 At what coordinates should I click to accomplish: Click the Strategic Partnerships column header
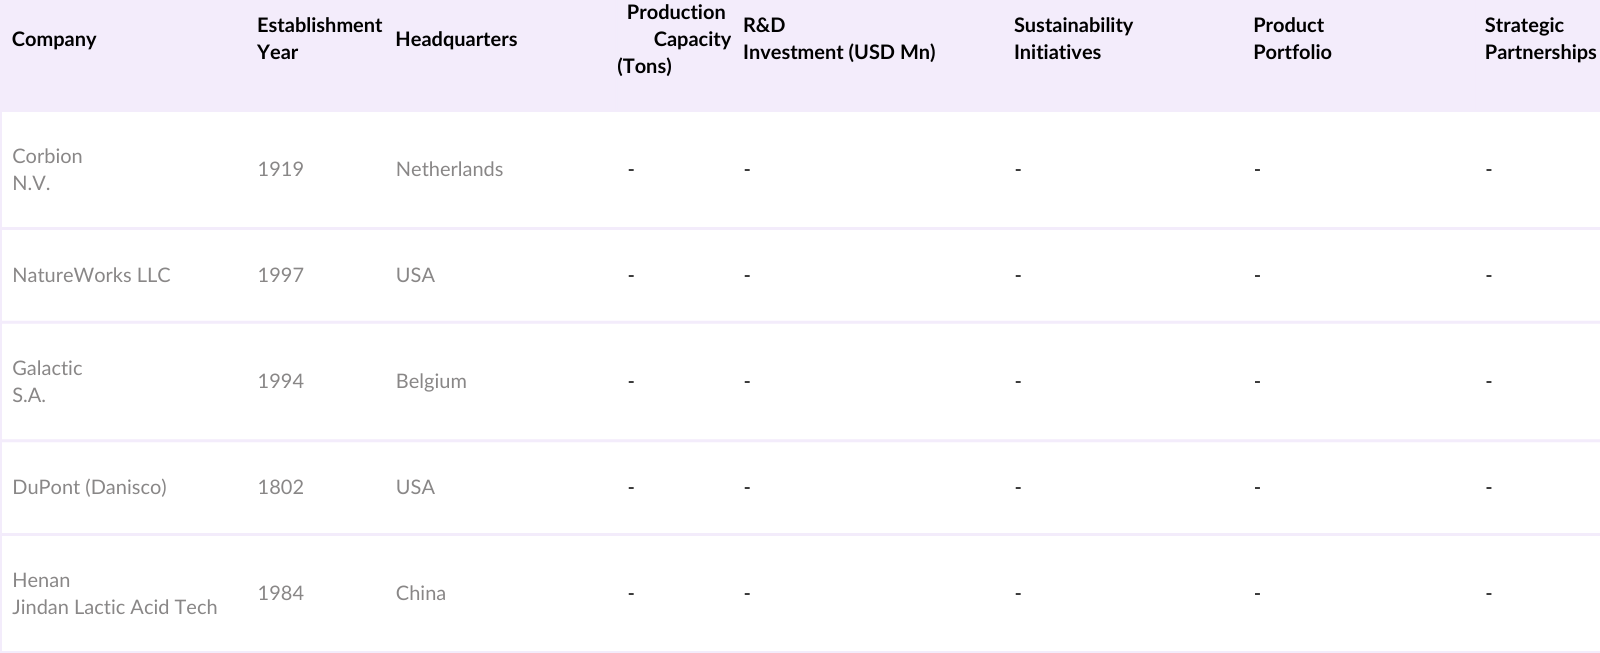[1539, 39]
